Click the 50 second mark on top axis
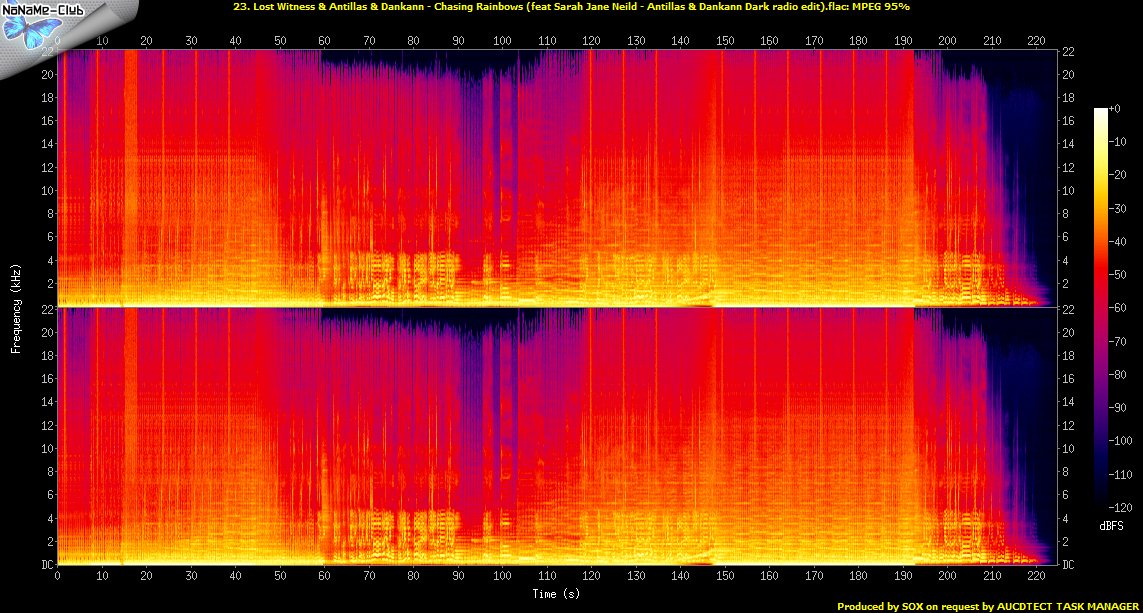 point(279,41)
